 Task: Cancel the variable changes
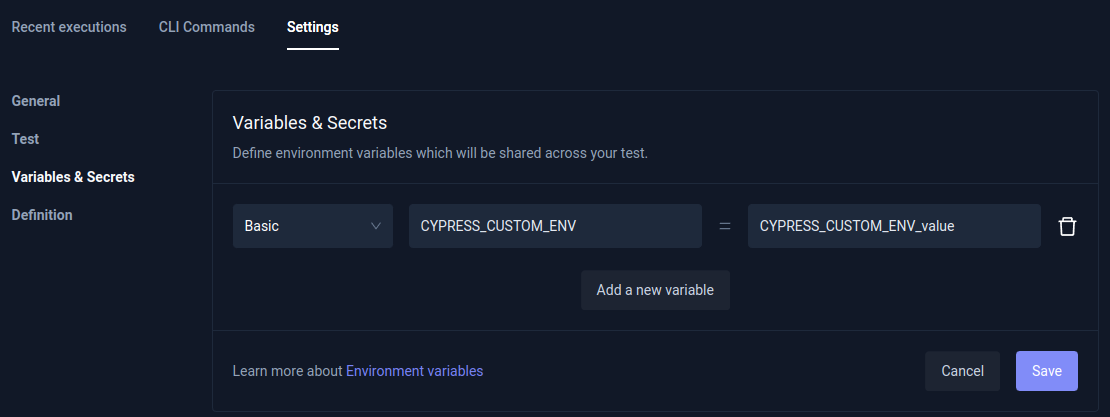tap(962, 371)
